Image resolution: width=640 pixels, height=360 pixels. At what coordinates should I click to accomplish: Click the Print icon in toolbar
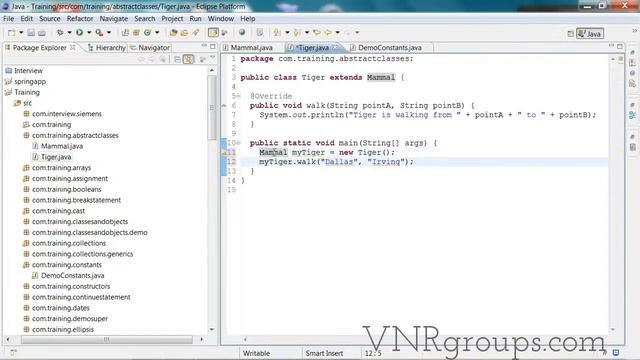42,33
